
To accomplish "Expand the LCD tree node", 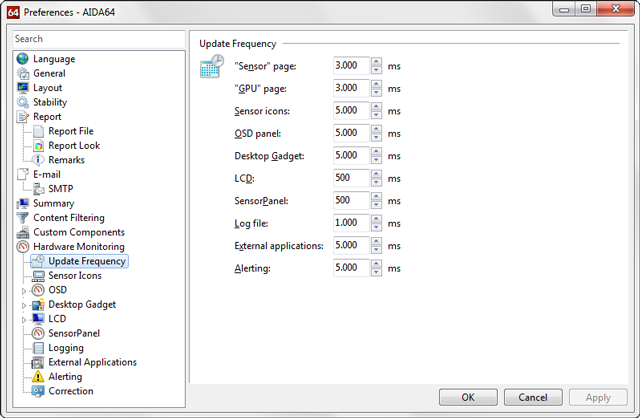I will pos(23,319).
